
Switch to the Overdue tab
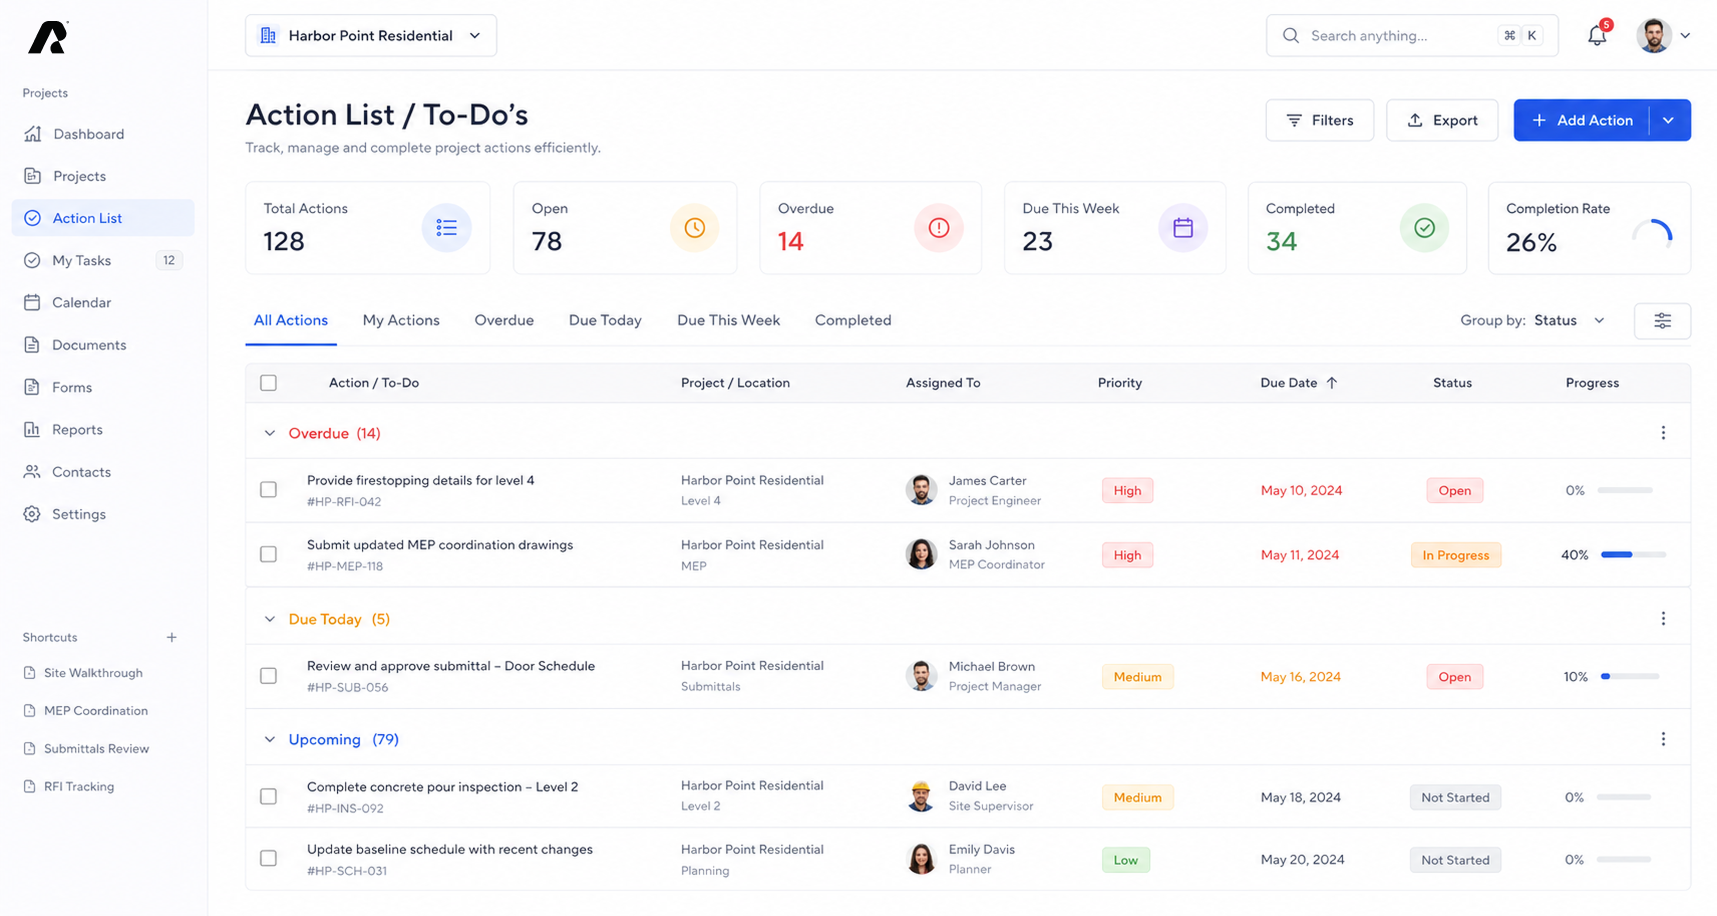[504, 320]
